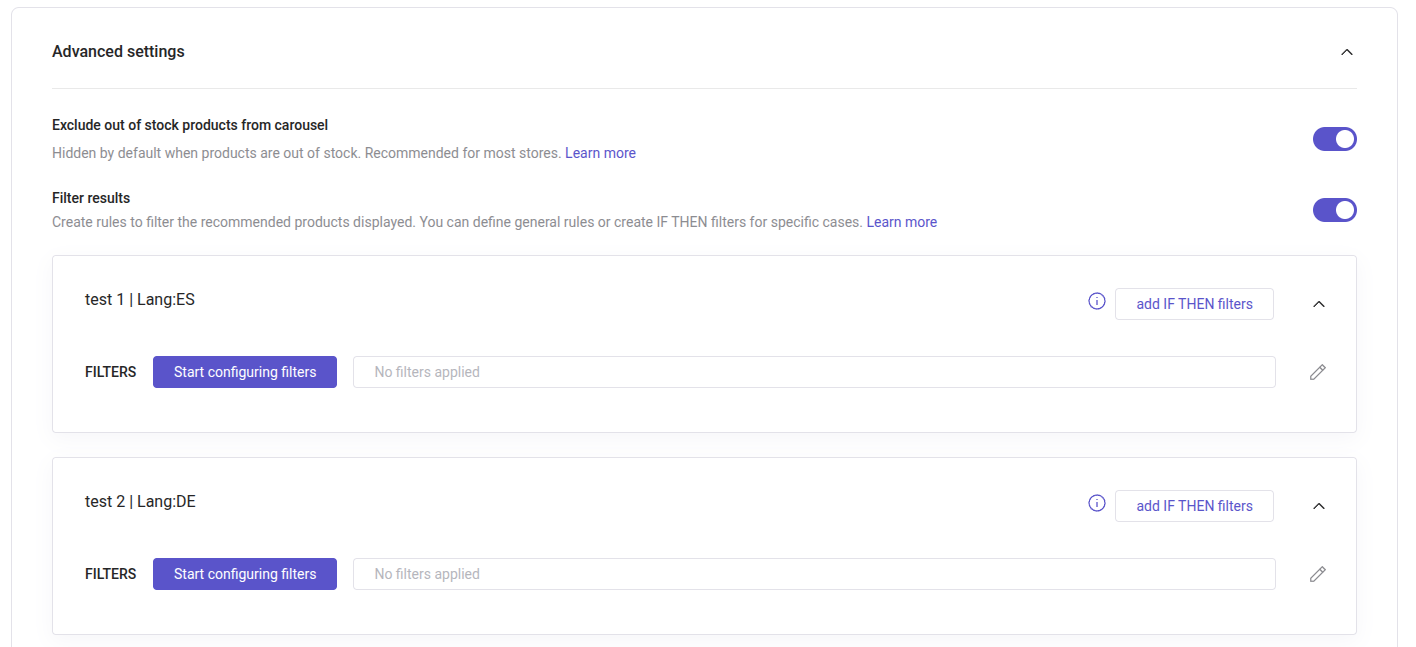Click the test 1 | Lang:ES title
Screen dimensions: 1416x647
[x=140, y=299]
